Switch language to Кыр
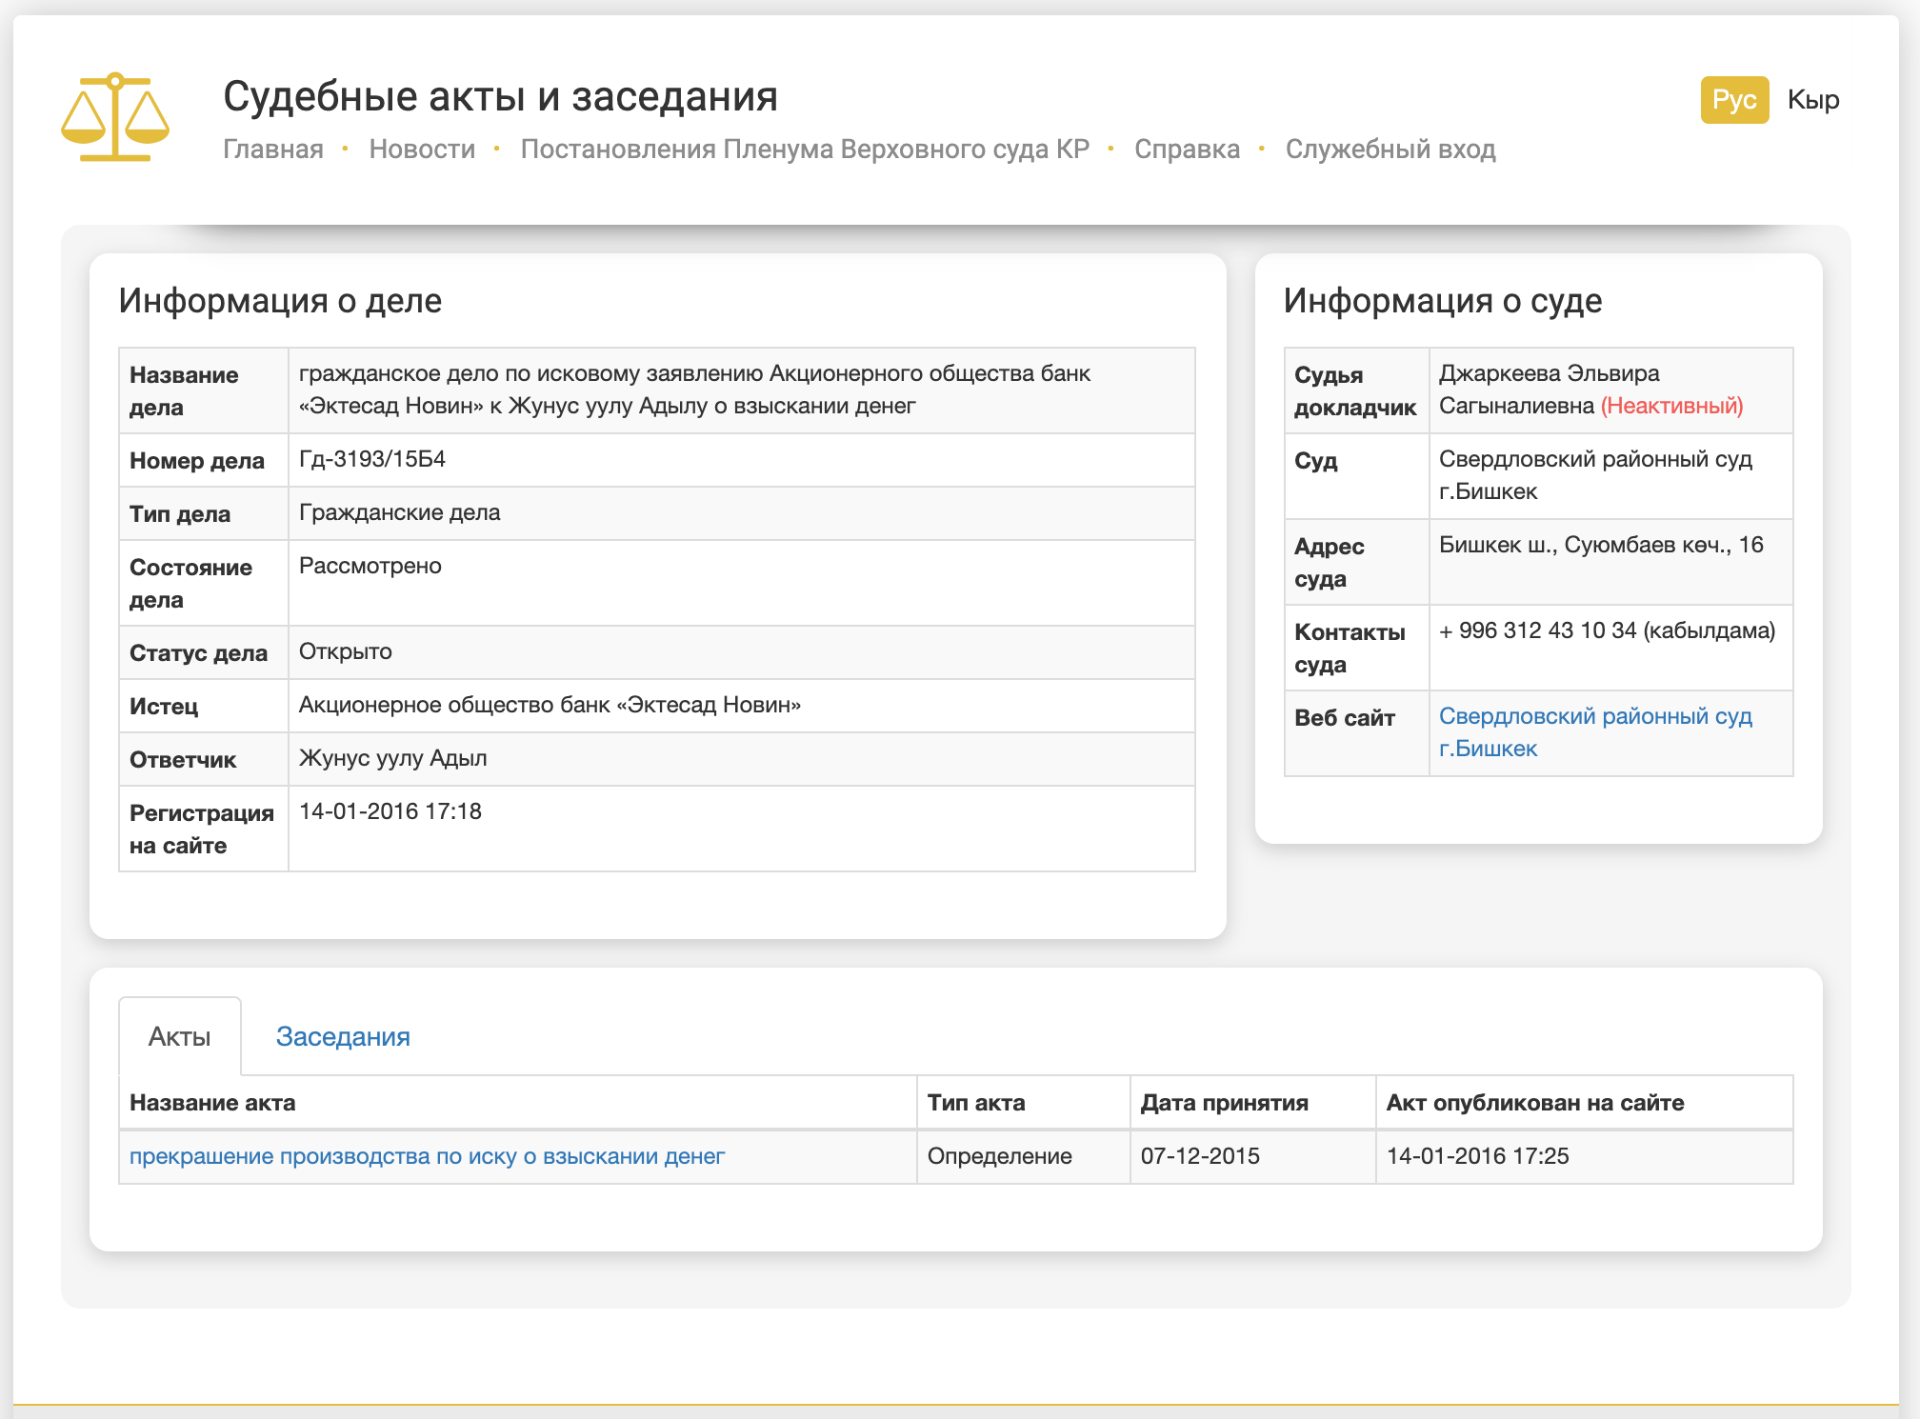Image resolution: width=1920 pixels, height=1419 pixels. pyautogui.click(x=1812, y=100)
